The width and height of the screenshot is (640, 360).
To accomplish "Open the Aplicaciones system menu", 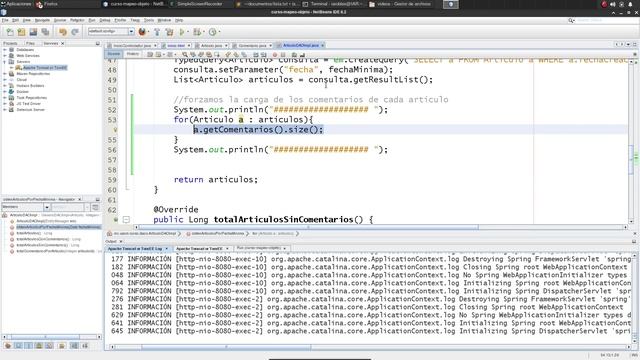I will 16,4.
